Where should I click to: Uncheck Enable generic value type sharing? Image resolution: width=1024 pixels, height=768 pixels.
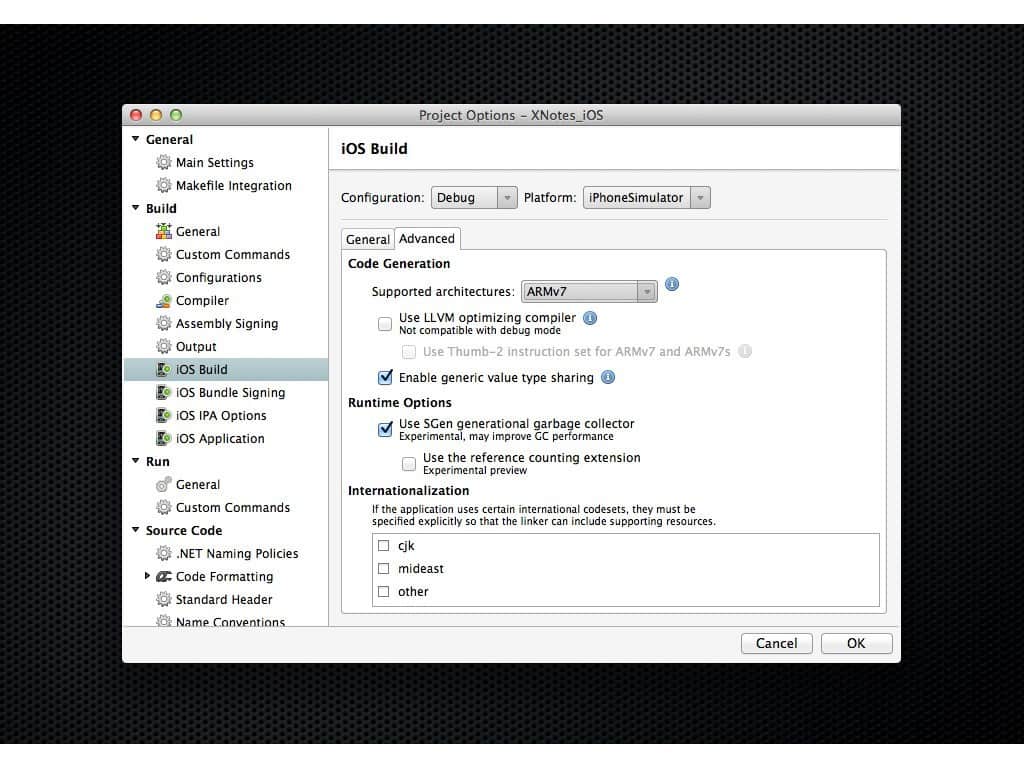pos(385,377)
